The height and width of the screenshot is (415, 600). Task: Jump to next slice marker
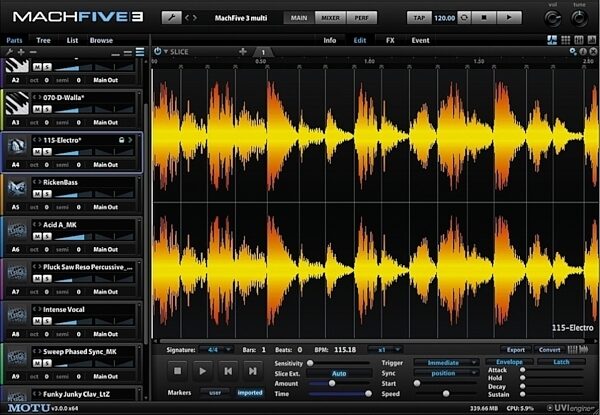[x=253, y=371]
